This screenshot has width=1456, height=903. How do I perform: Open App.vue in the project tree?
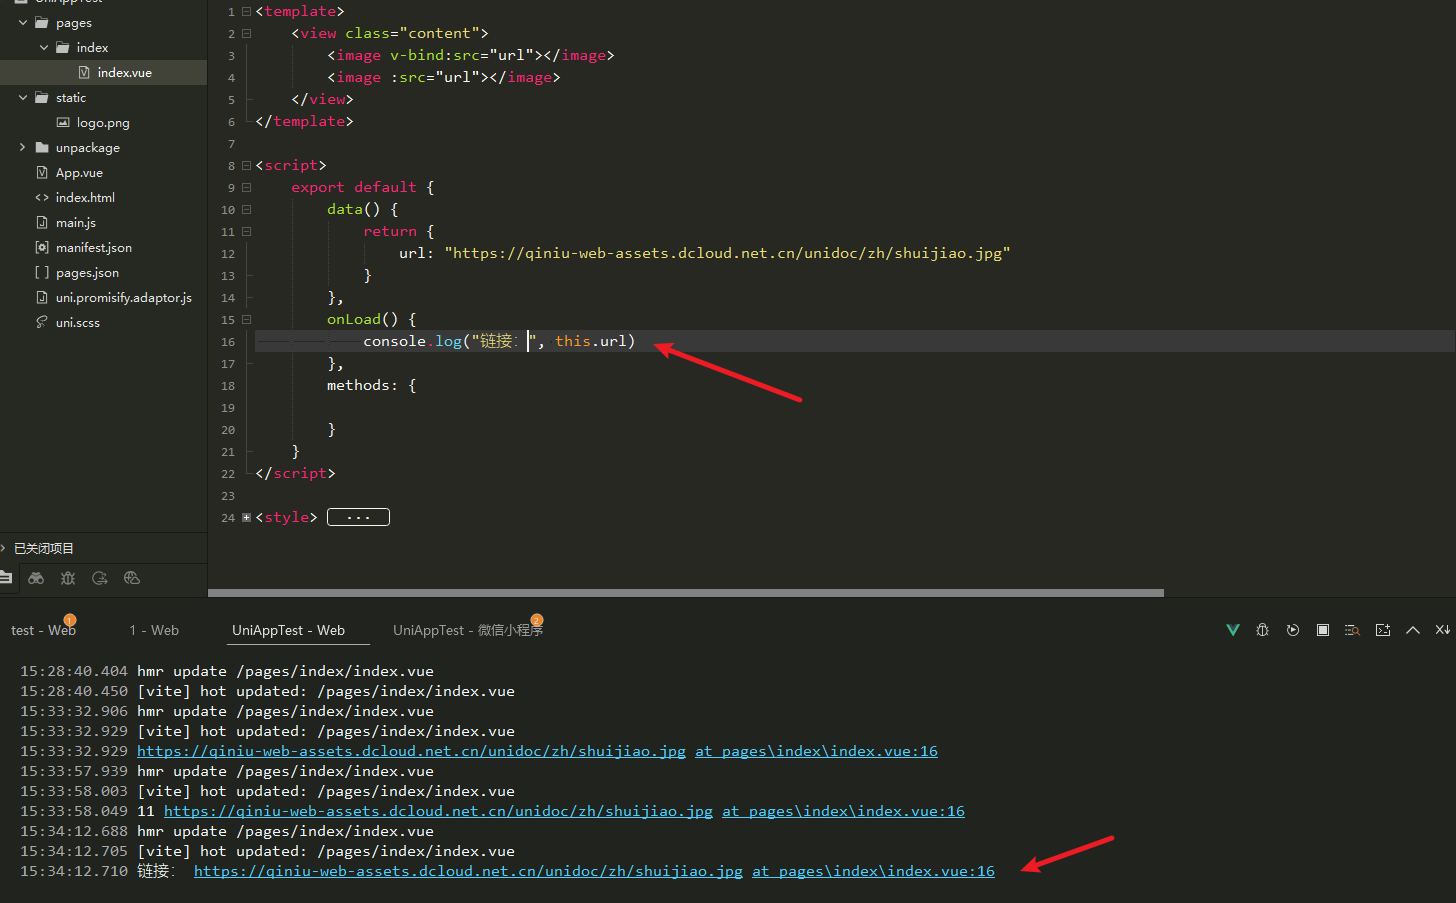[x=79, y=172]
